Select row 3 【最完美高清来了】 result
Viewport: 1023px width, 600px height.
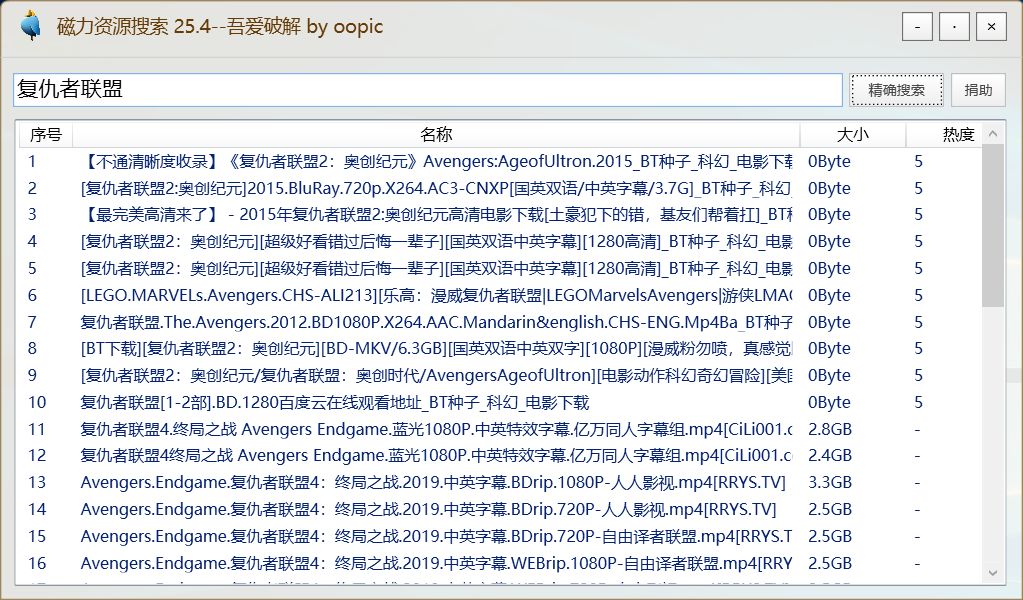436,214
